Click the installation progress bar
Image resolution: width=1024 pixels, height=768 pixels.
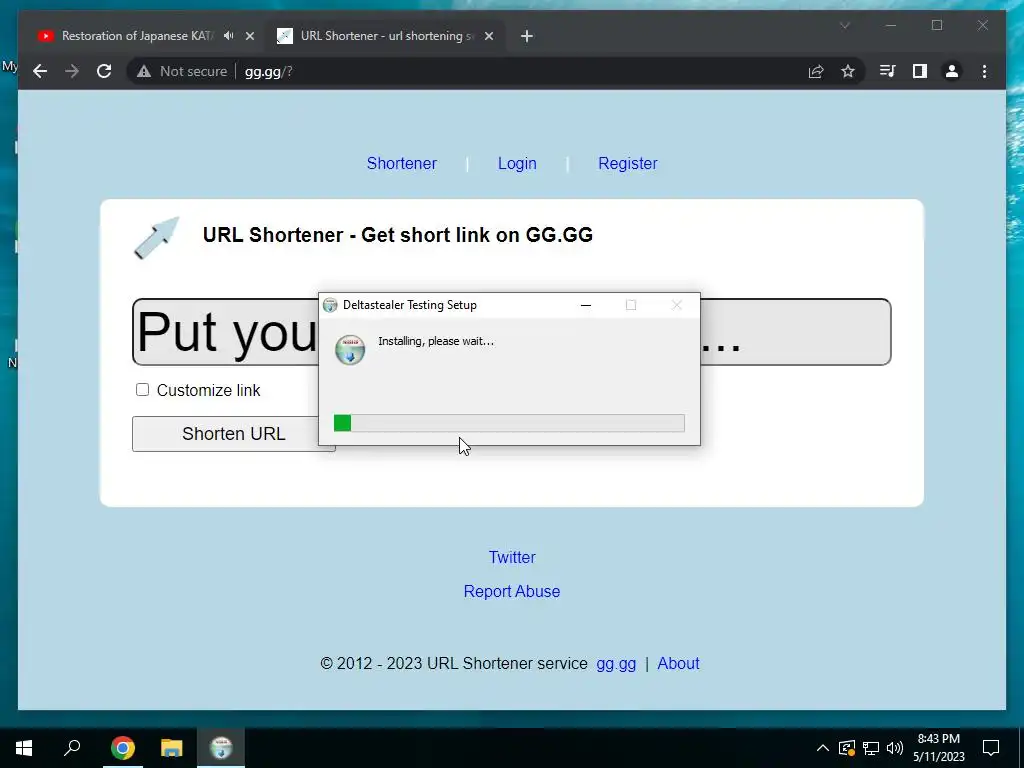pyautogui.click(x=509, y=423)
